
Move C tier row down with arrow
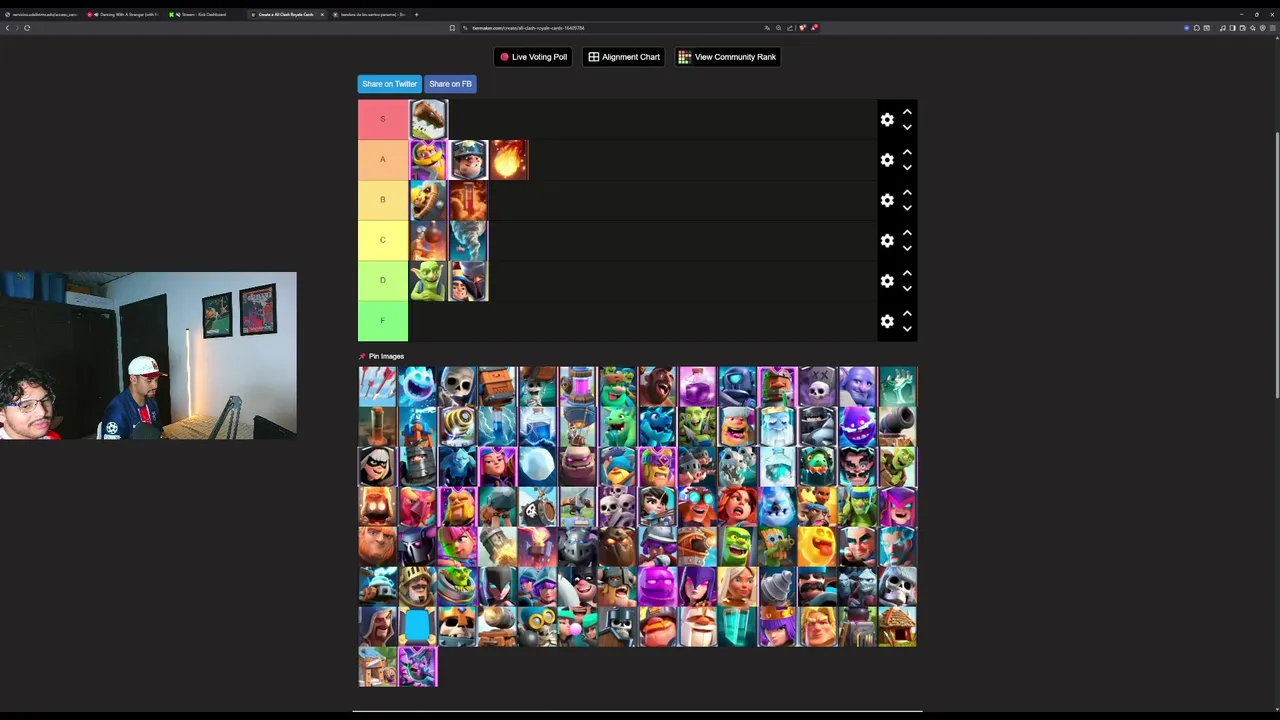907,248
